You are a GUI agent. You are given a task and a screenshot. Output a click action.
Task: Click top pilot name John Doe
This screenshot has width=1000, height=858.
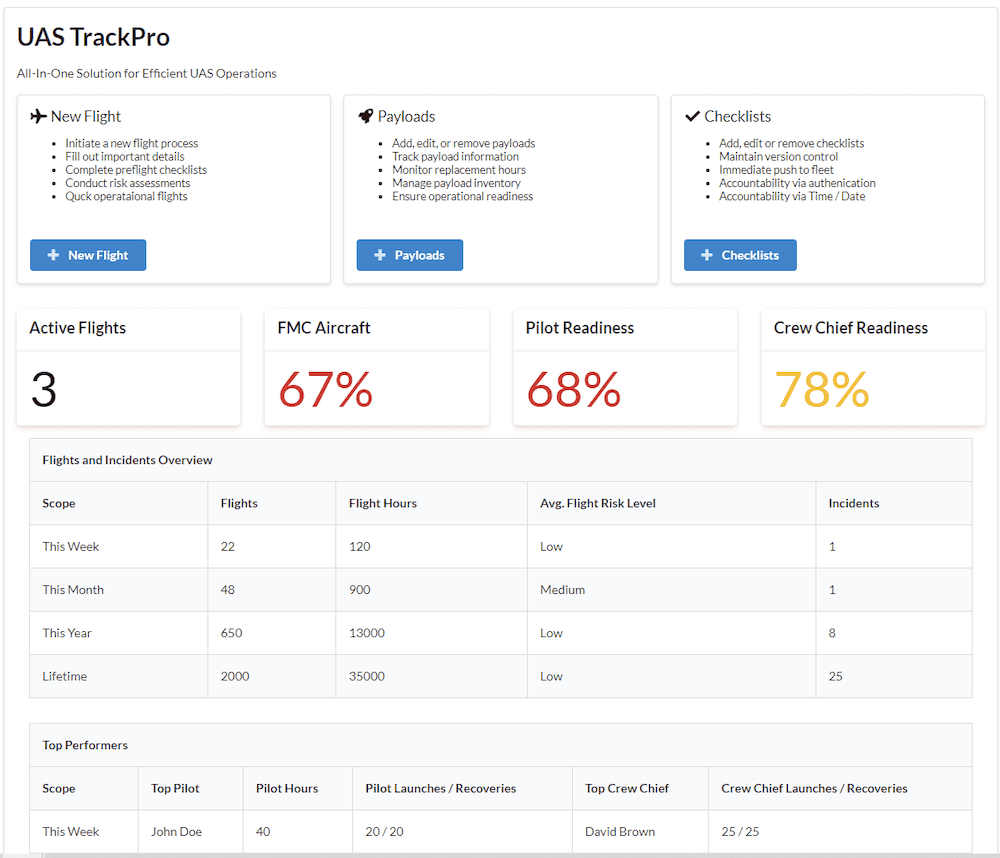tap(176, 832)
